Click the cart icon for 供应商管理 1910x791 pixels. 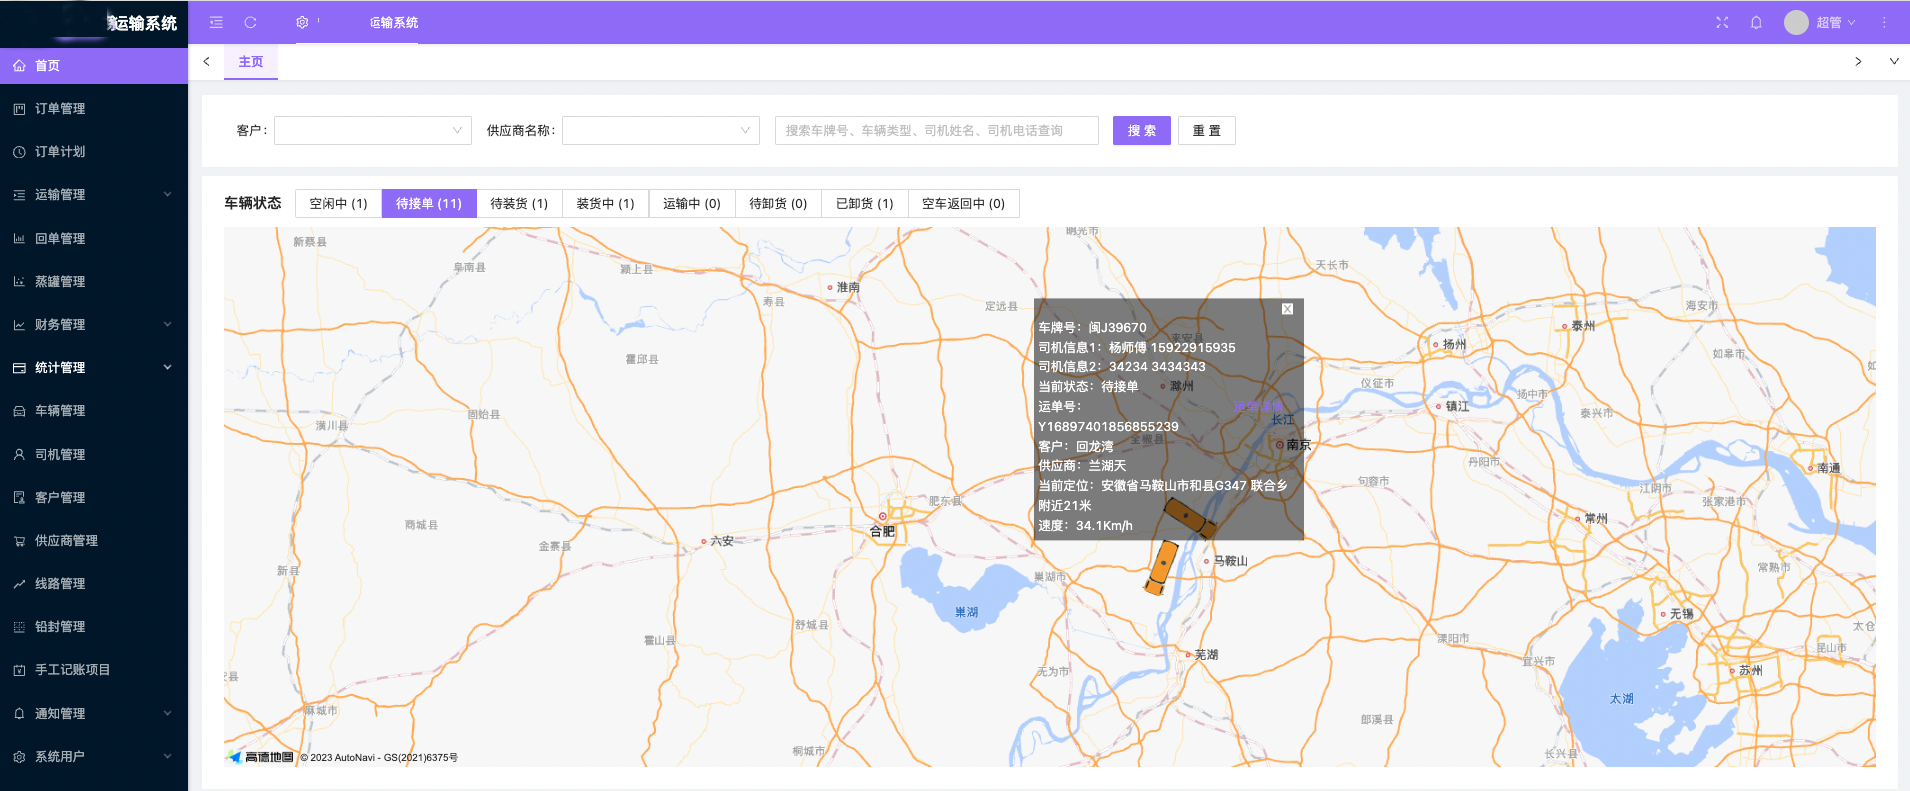(x=19, y=541)
